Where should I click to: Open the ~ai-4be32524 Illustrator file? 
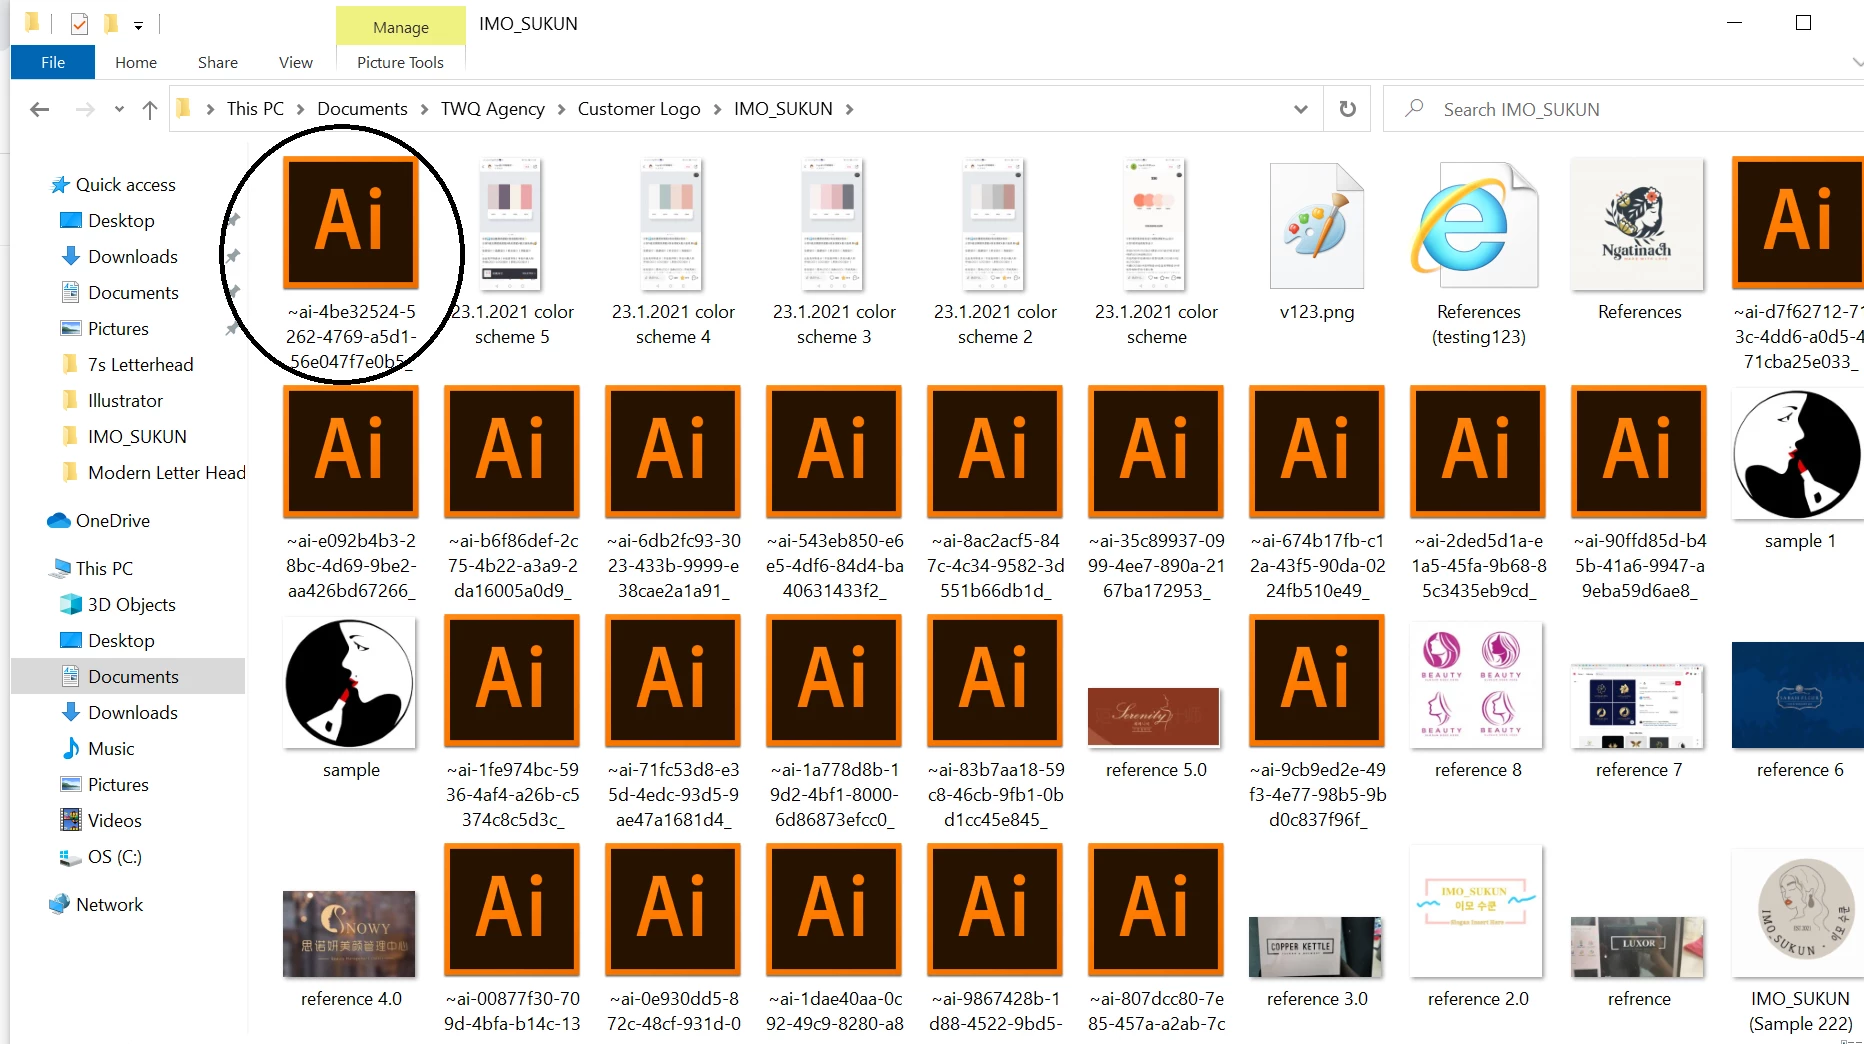[351, 222]
